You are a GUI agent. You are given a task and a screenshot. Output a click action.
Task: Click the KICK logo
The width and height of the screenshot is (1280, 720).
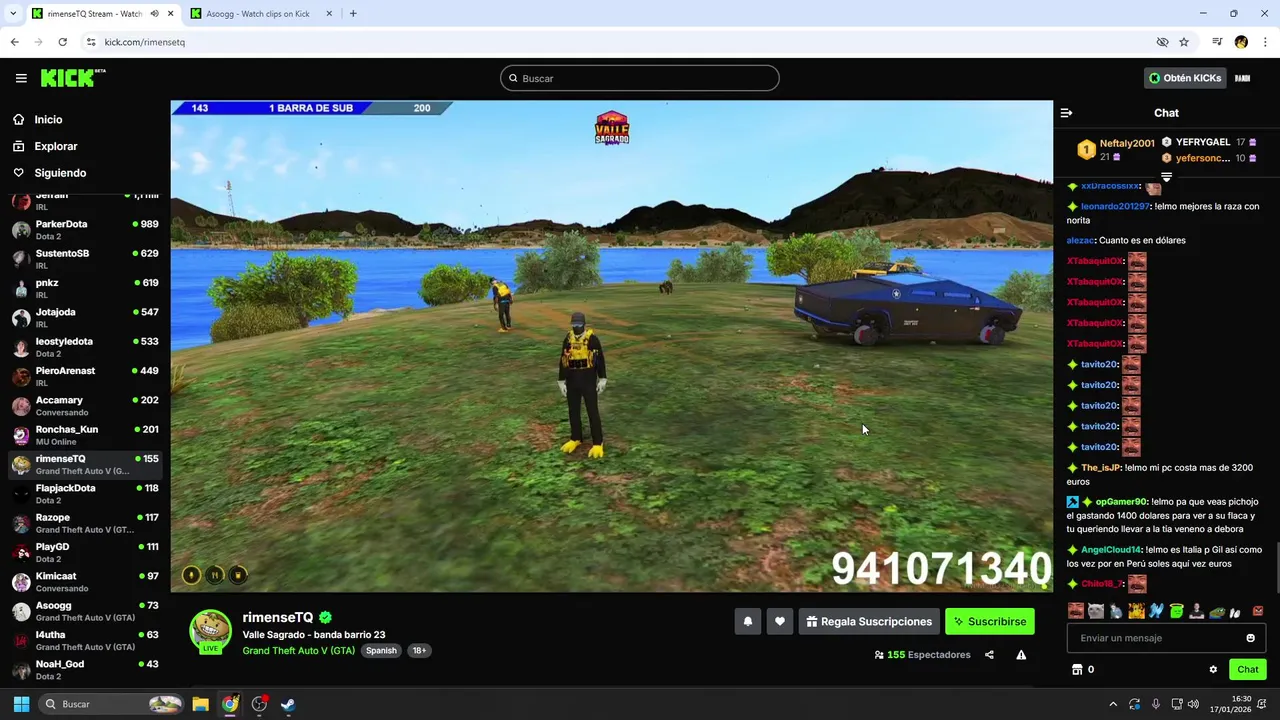[73, 78]
